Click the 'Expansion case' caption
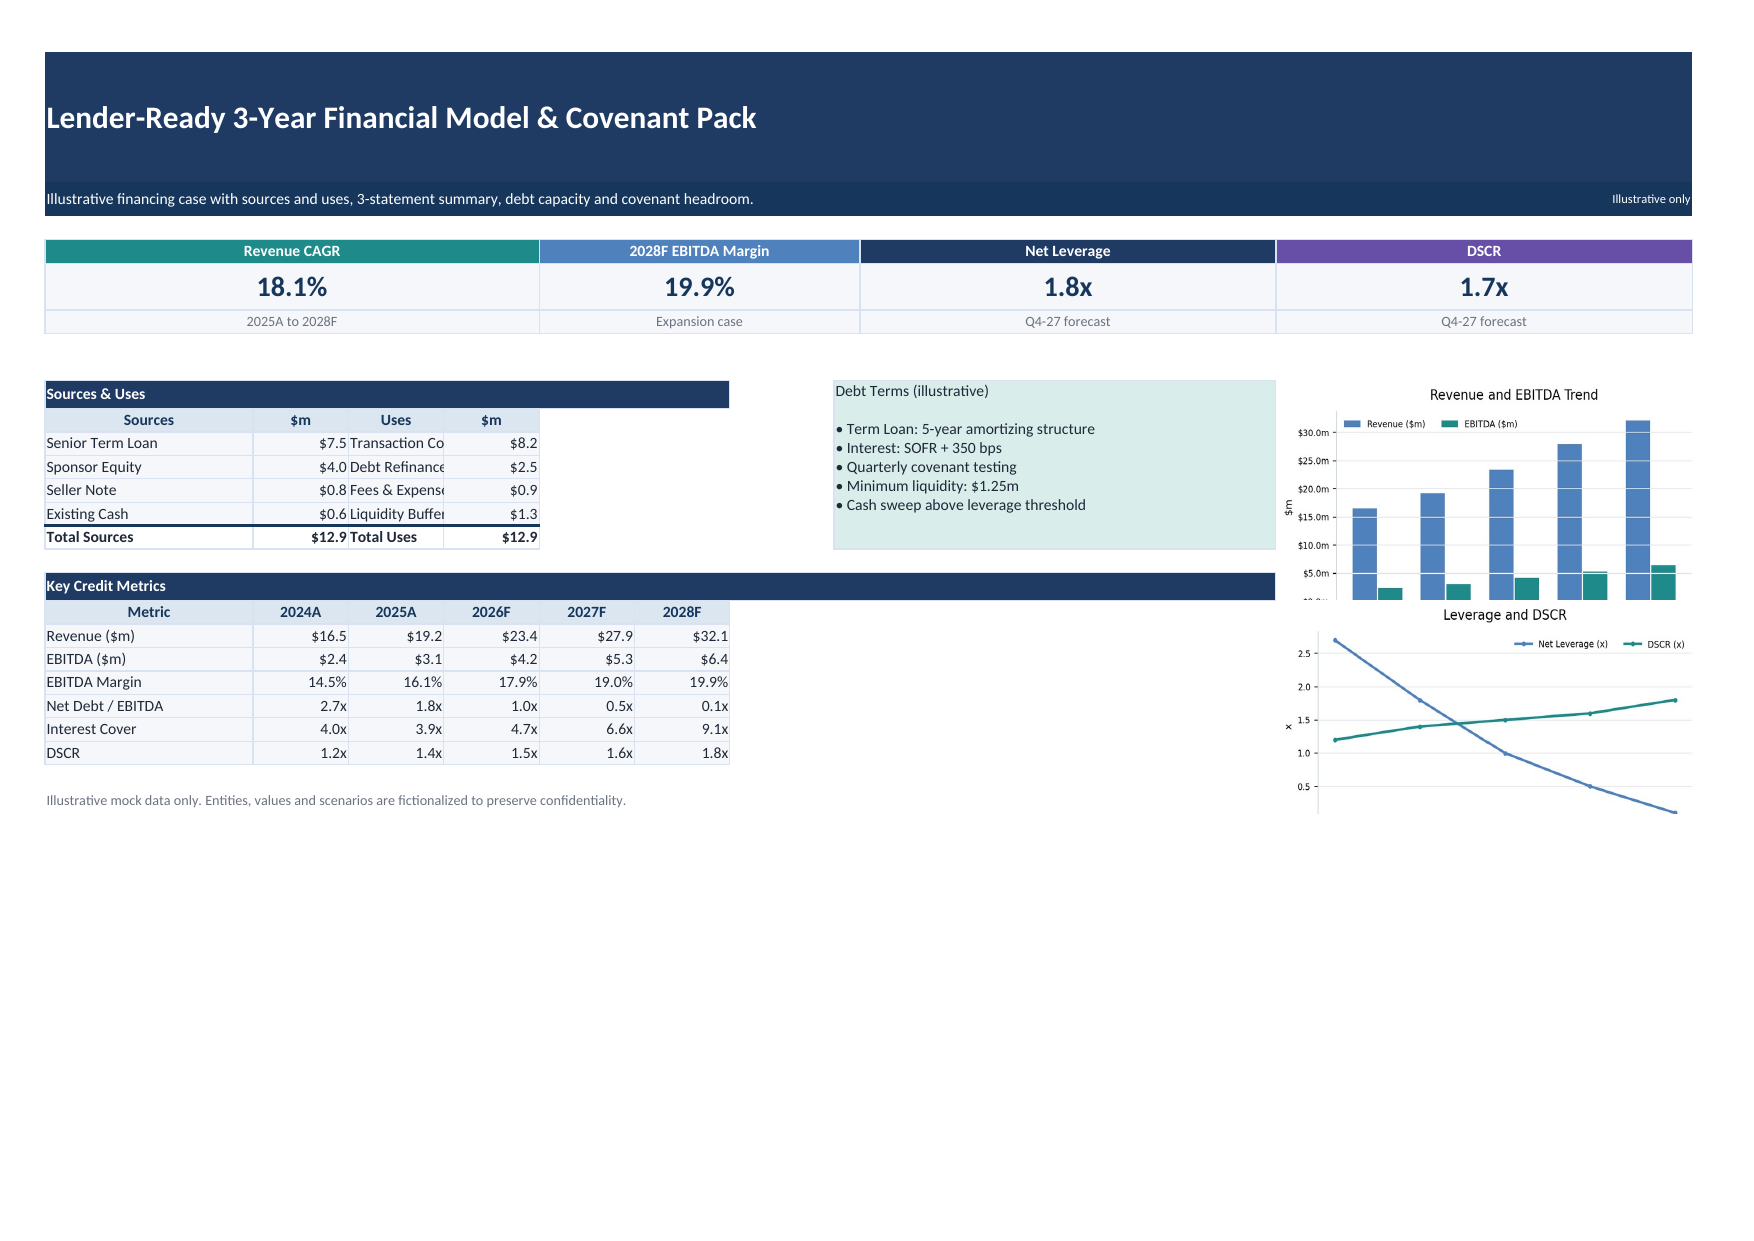 pos(699,322)
